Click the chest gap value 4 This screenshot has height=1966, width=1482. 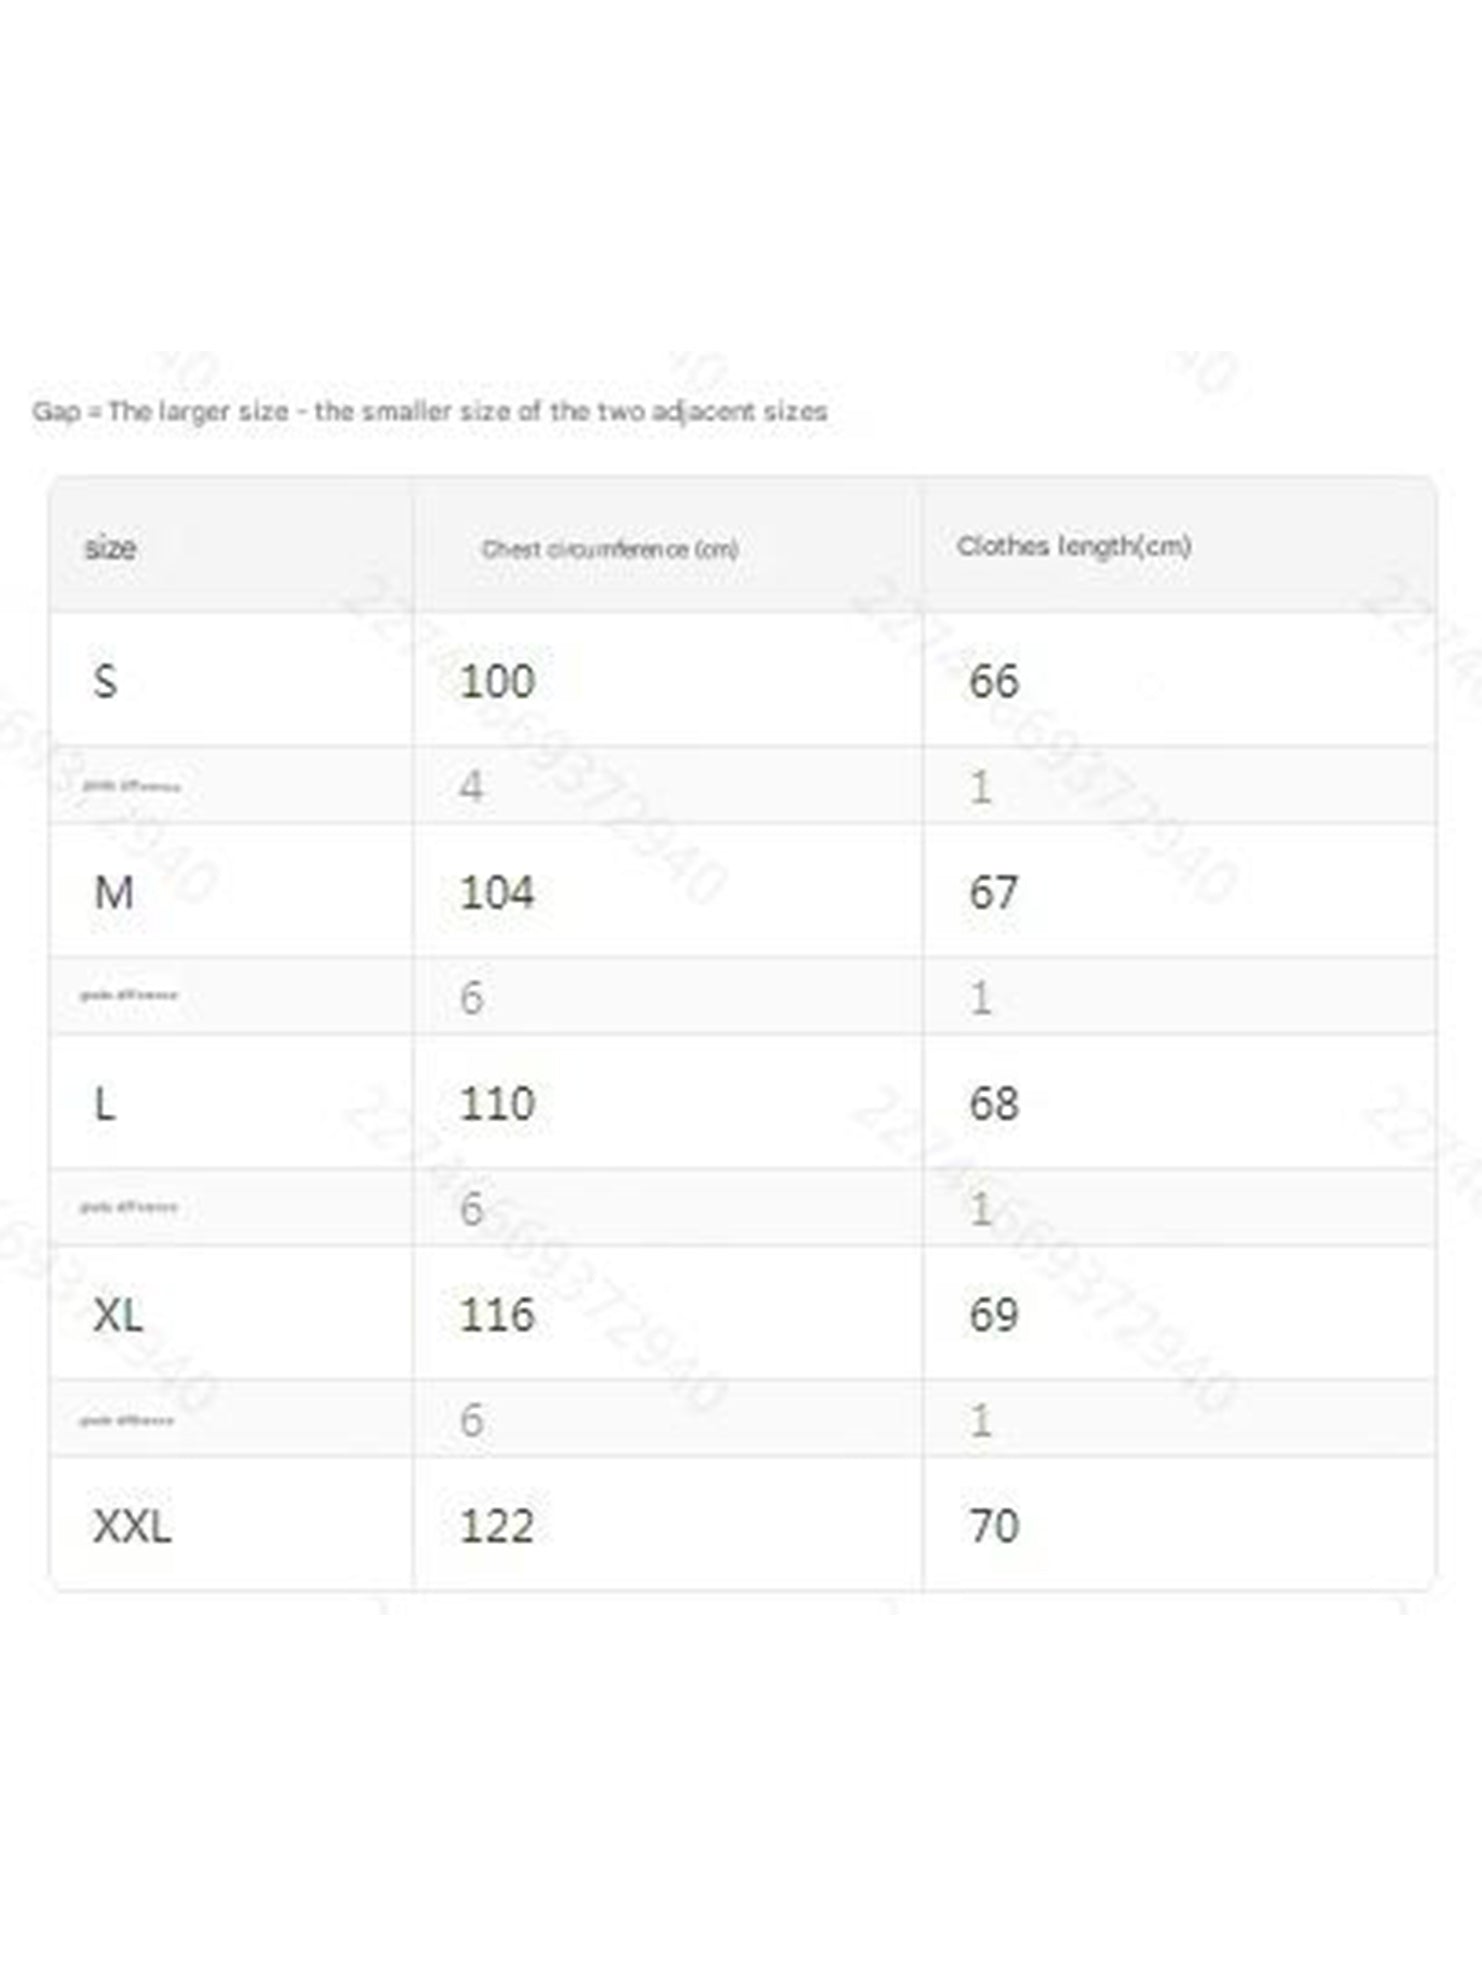[471, 787]
